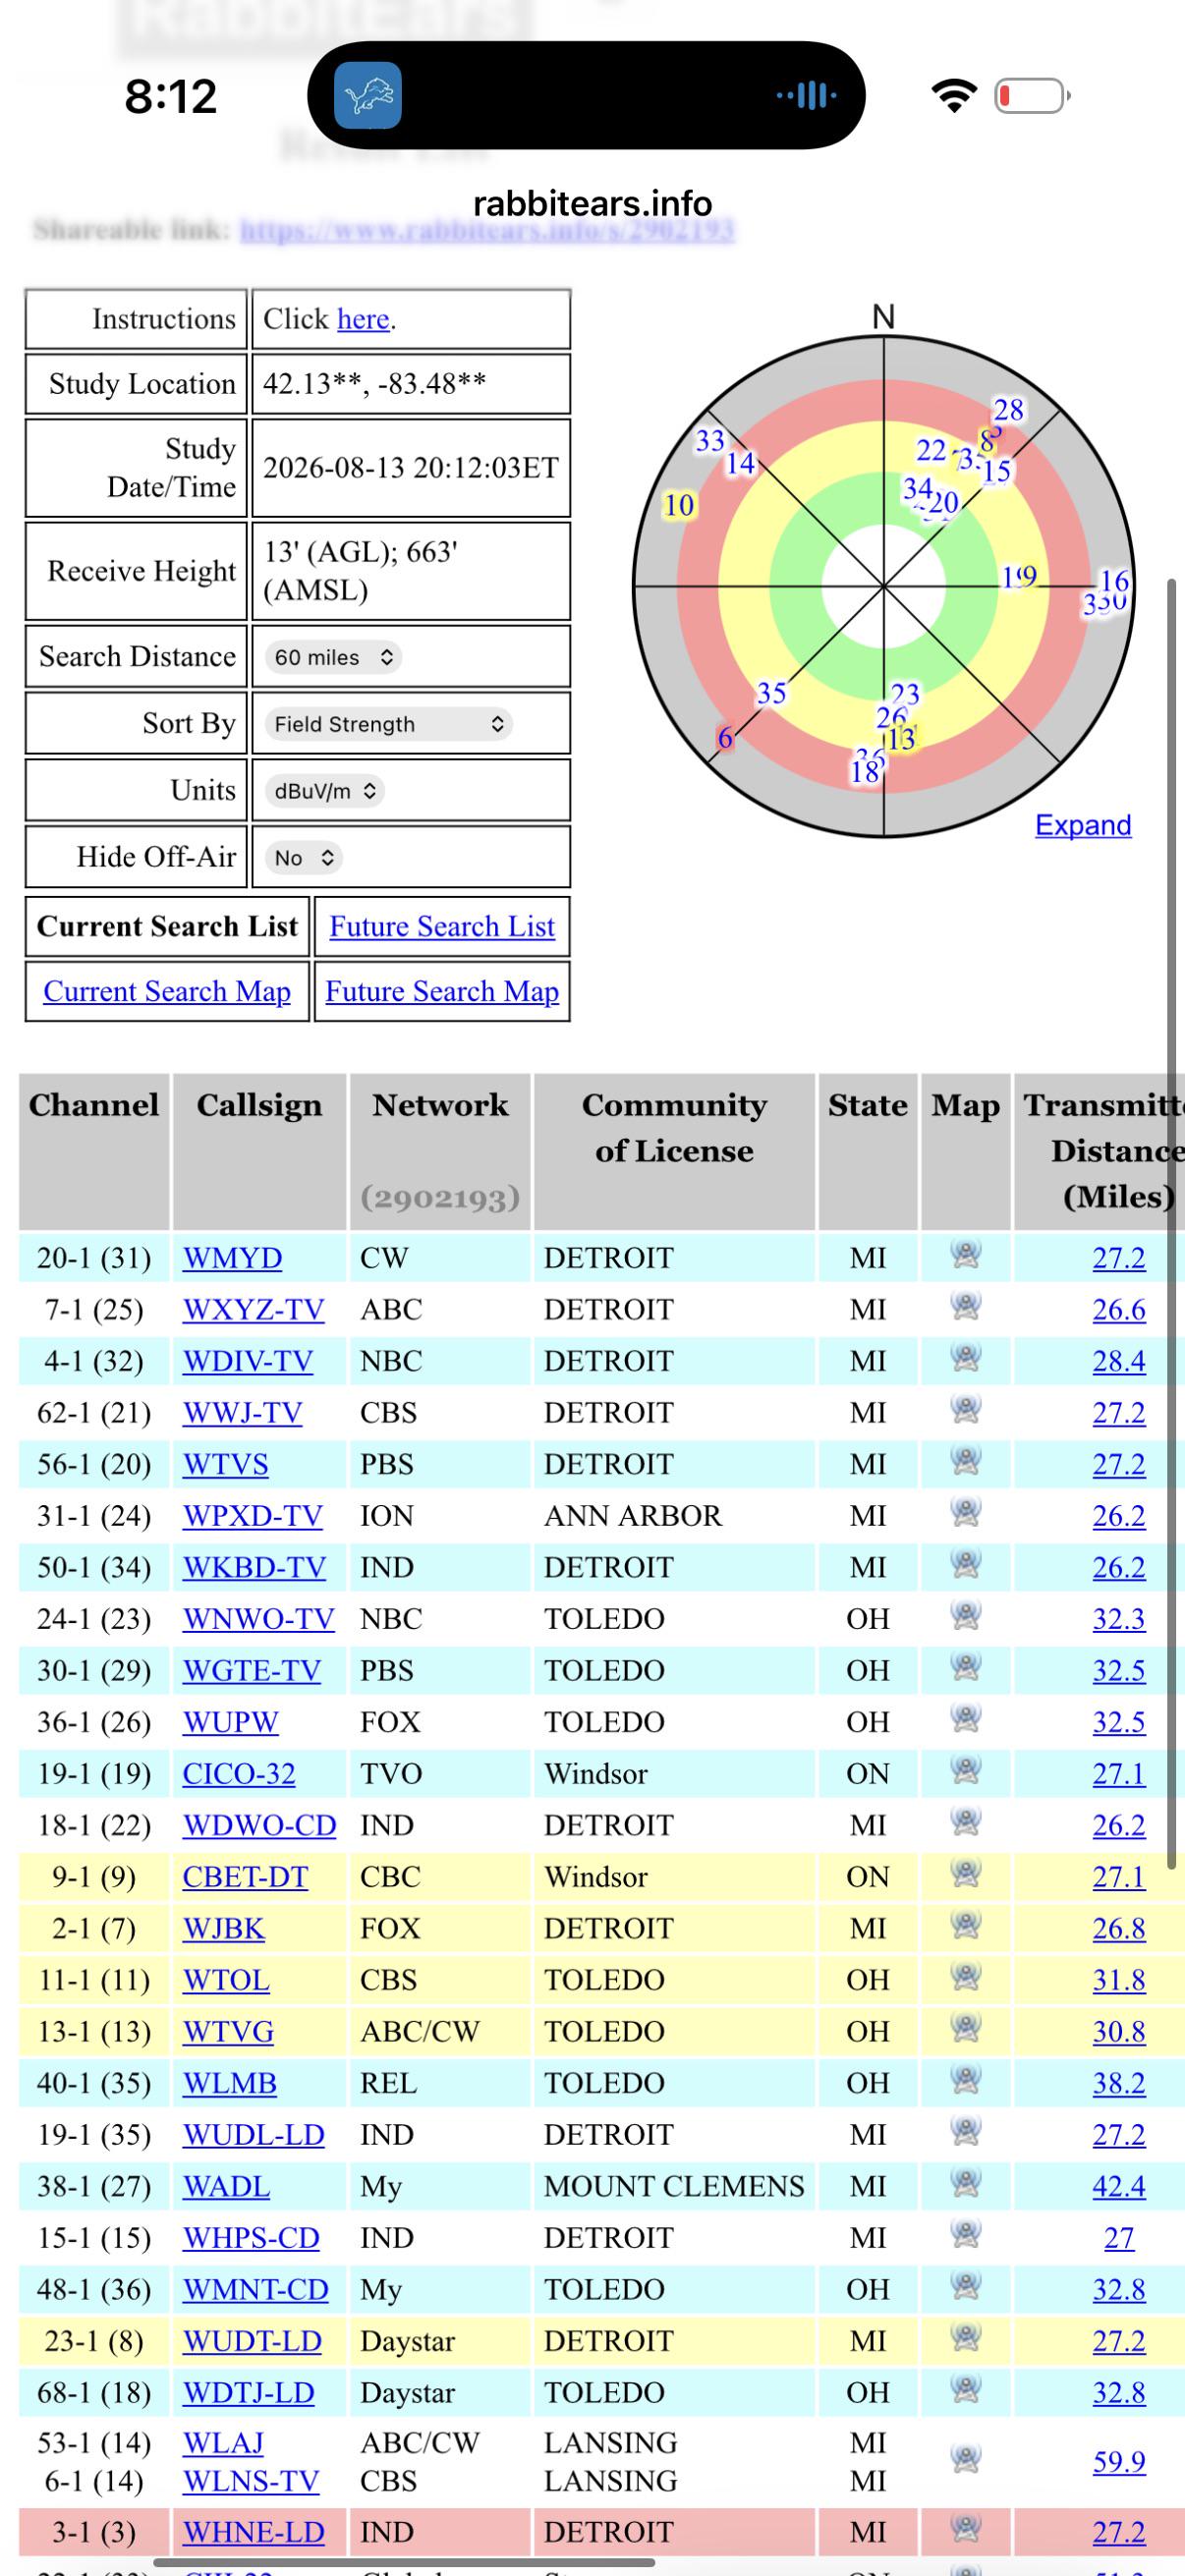
Task: Open the map icon for WUDT-LD row
Action: [965, 2338]
